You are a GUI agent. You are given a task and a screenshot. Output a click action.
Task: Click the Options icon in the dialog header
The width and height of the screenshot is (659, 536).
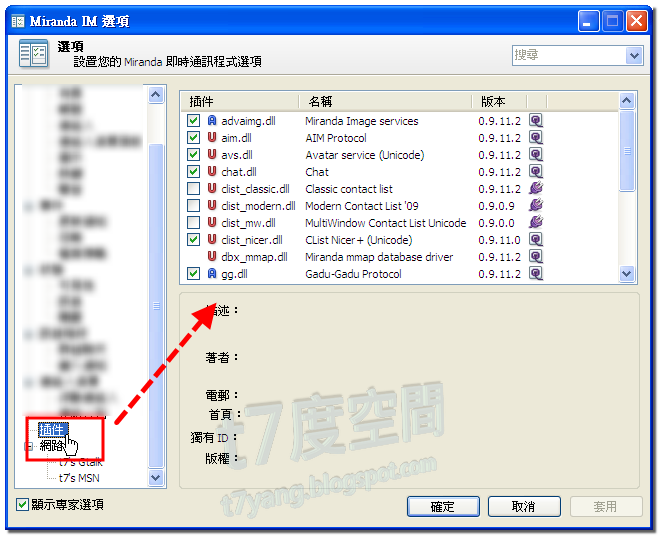click(33, 53)
